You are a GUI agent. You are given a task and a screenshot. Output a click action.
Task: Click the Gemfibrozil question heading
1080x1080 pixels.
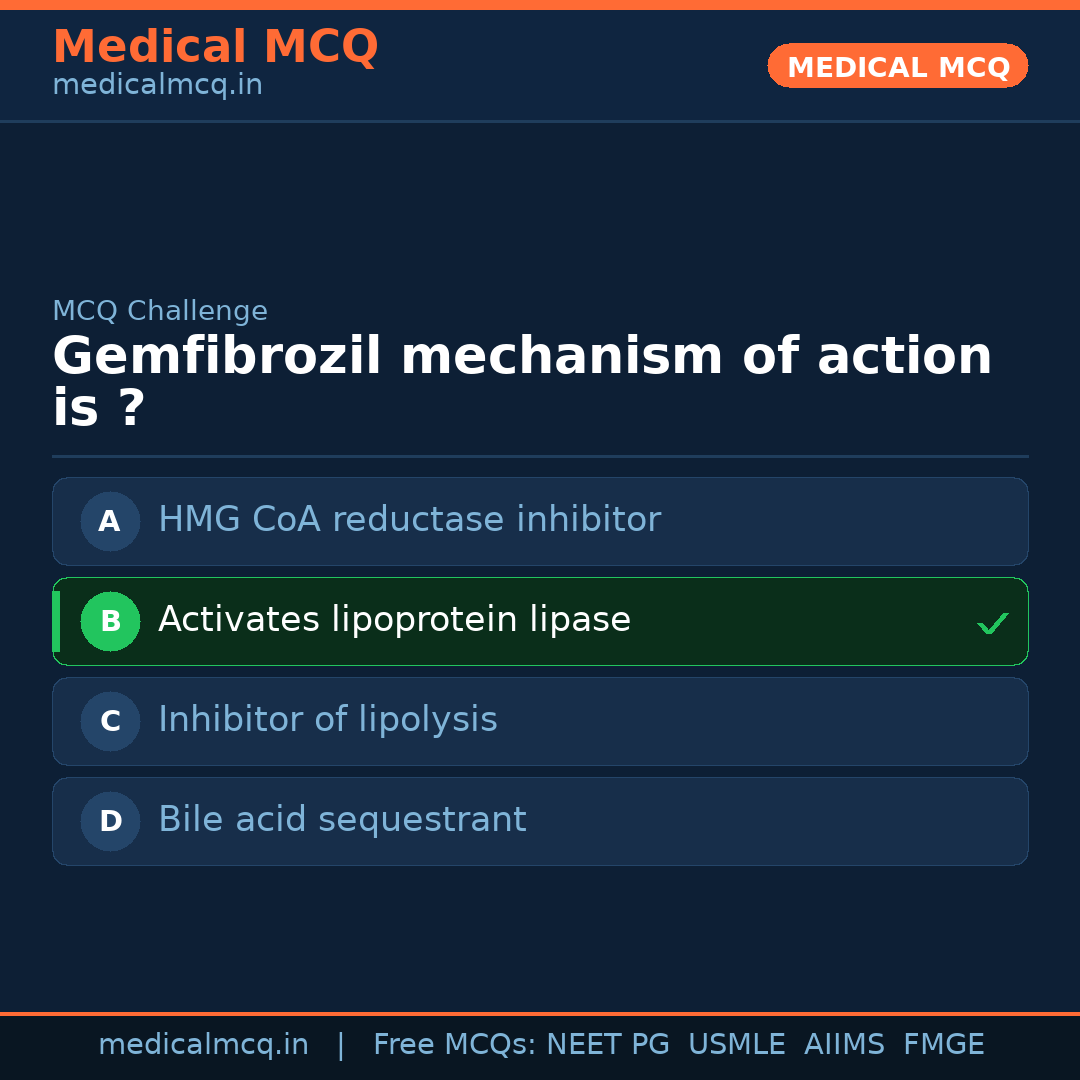(521, 382)
